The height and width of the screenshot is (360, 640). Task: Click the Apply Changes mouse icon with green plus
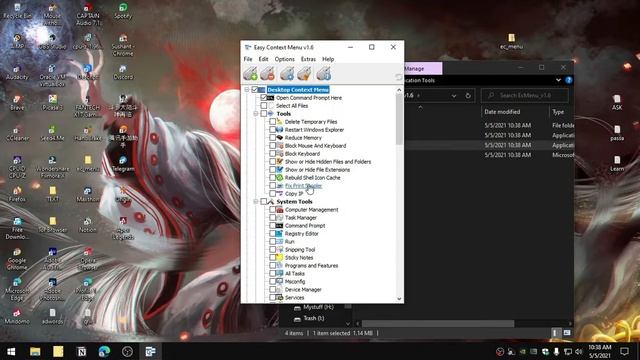(250, 74)
